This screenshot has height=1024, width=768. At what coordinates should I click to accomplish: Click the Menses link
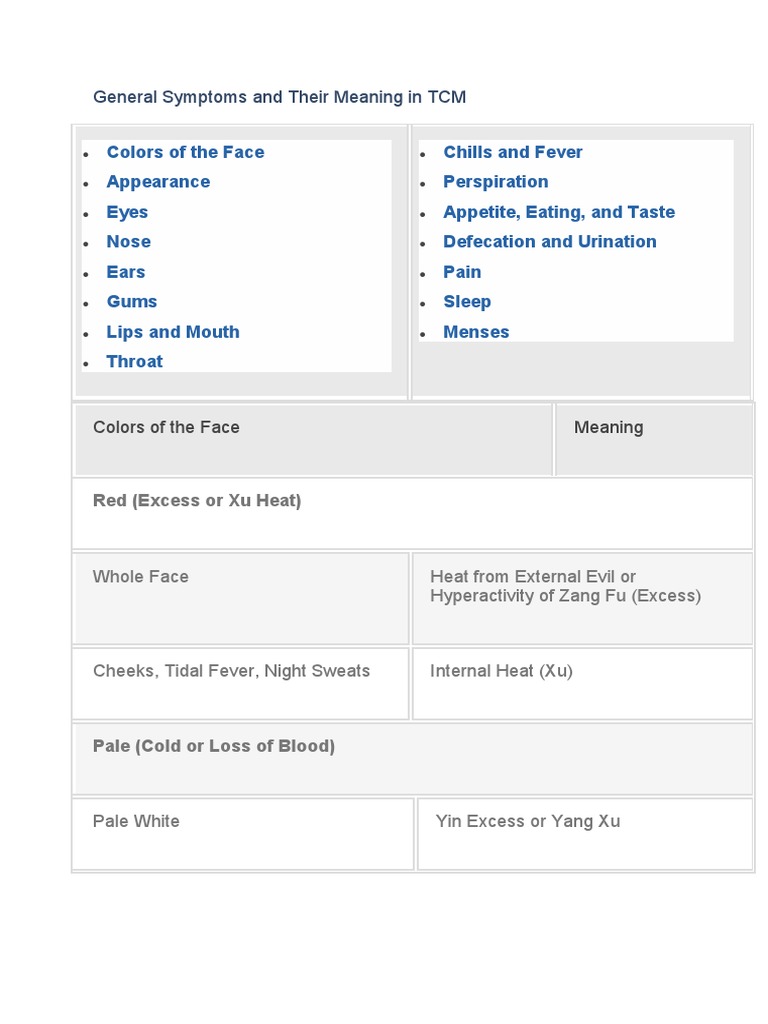coord(476,332)
